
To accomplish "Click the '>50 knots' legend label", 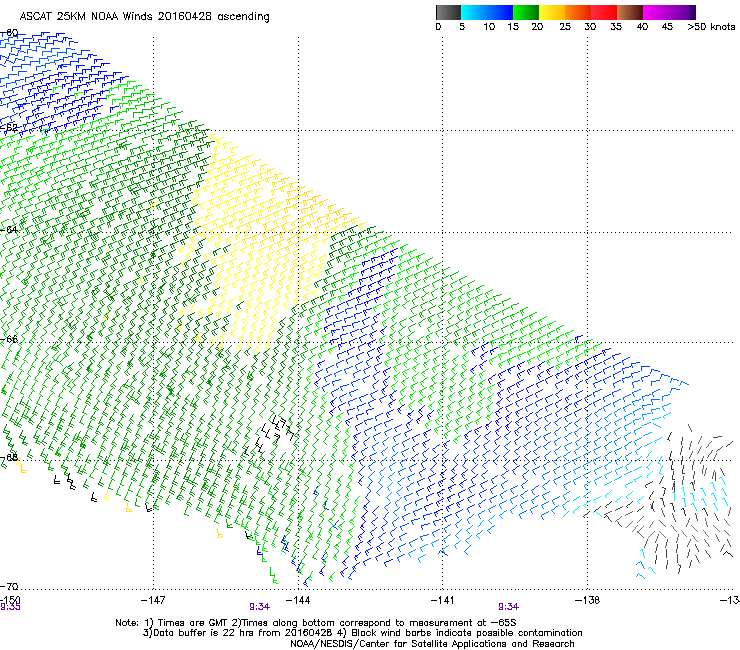I will [x=711, y=26].
